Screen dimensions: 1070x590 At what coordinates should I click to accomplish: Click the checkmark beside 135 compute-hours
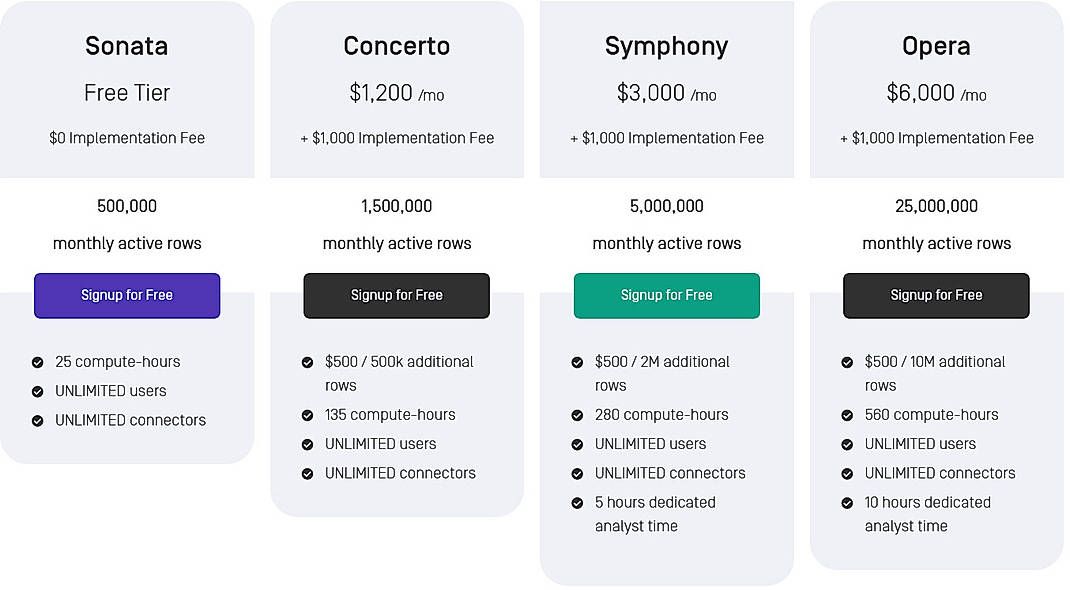[306, 415]
